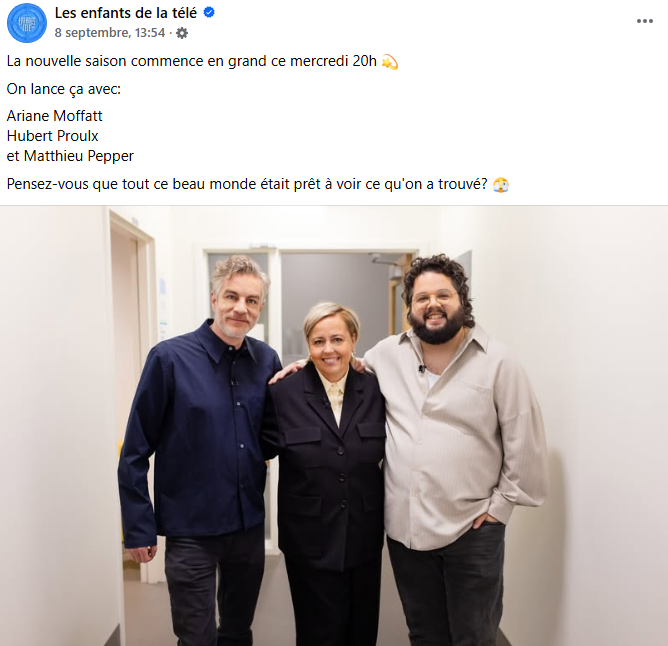Screen dimensions: 668x646
Task: Click the woman in the black suit
Action: click(329, 469)
